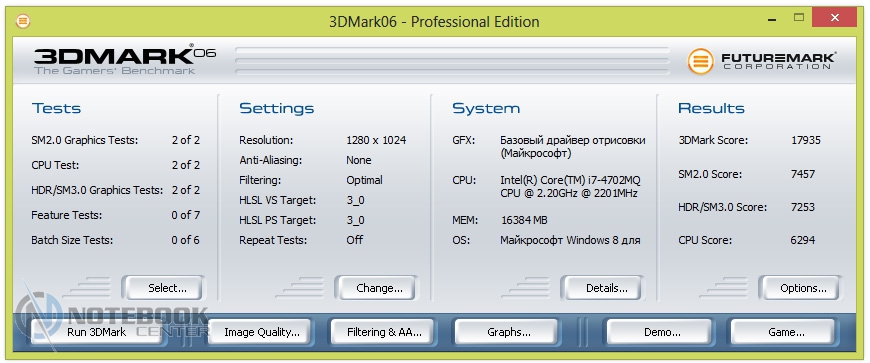Image resolution: width=870 pixels, height=363 pixels.
Task: Click the Batch Size Tests value 0 of 6
Action: (186, 240)
